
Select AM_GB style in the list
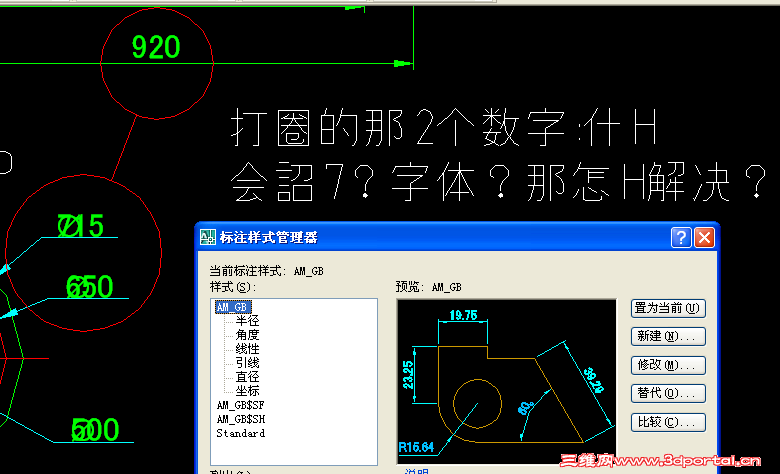coord(233,307)
